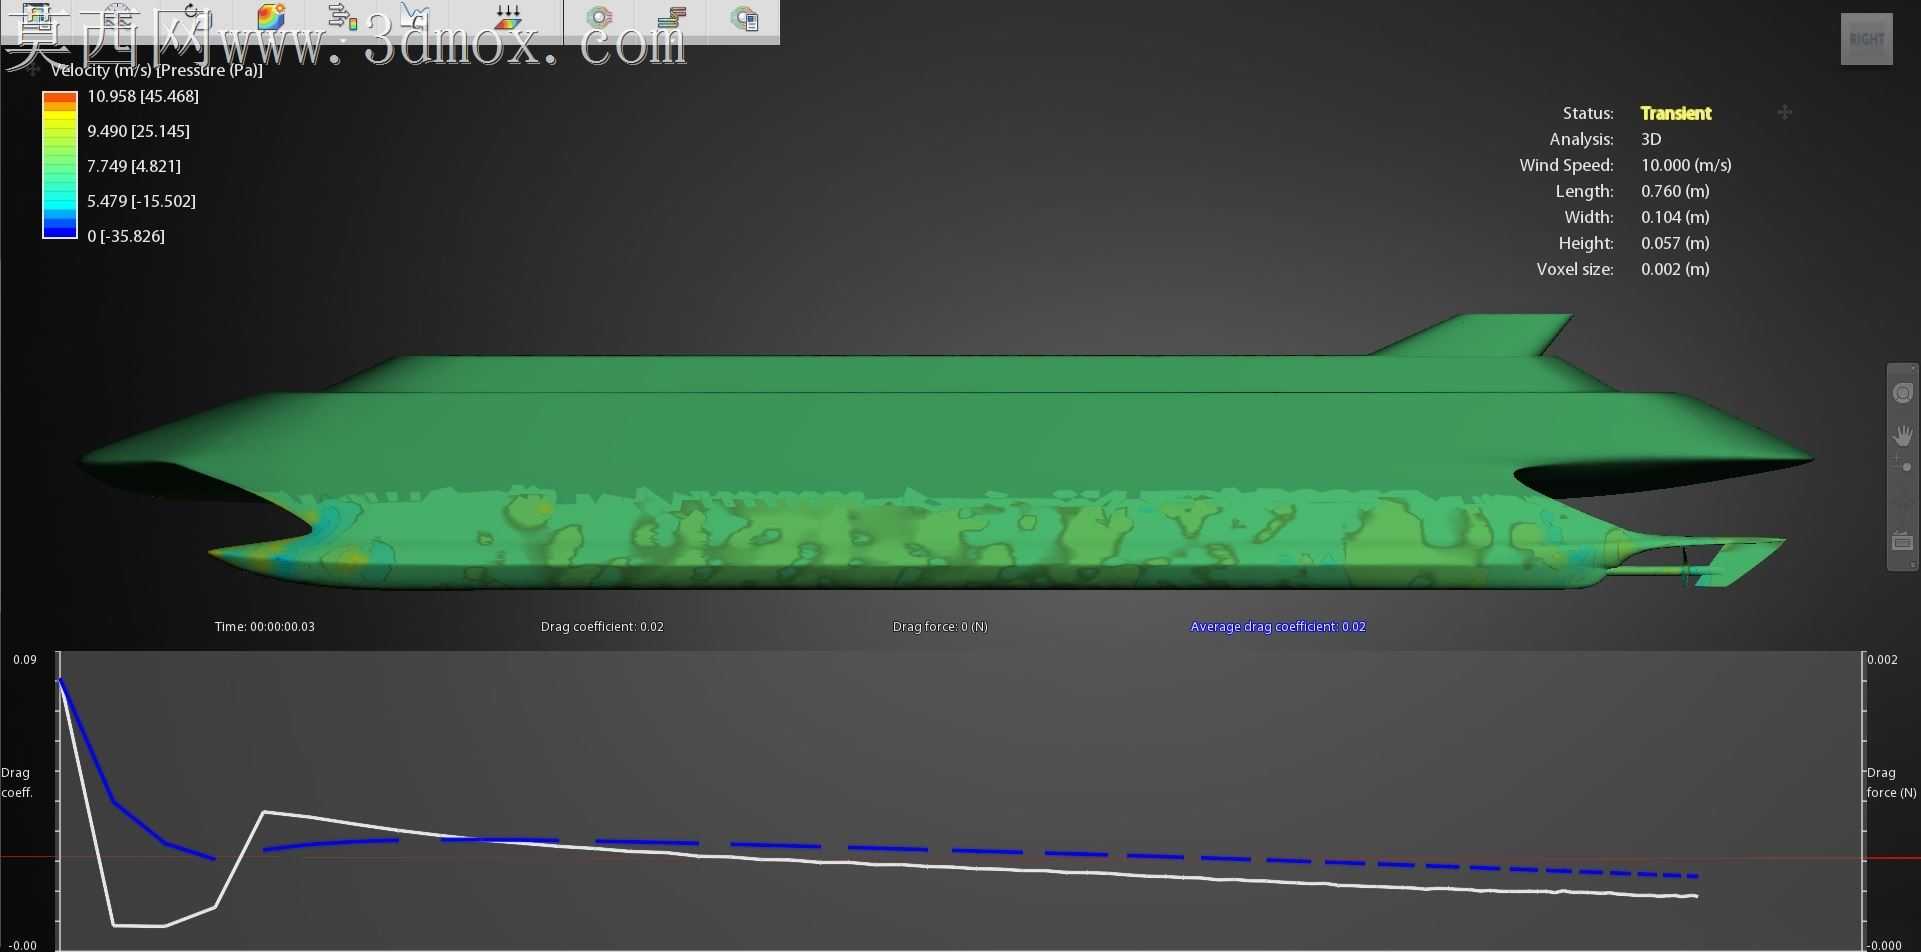Toggle the drag plot graph icon

tap(414, 17)
